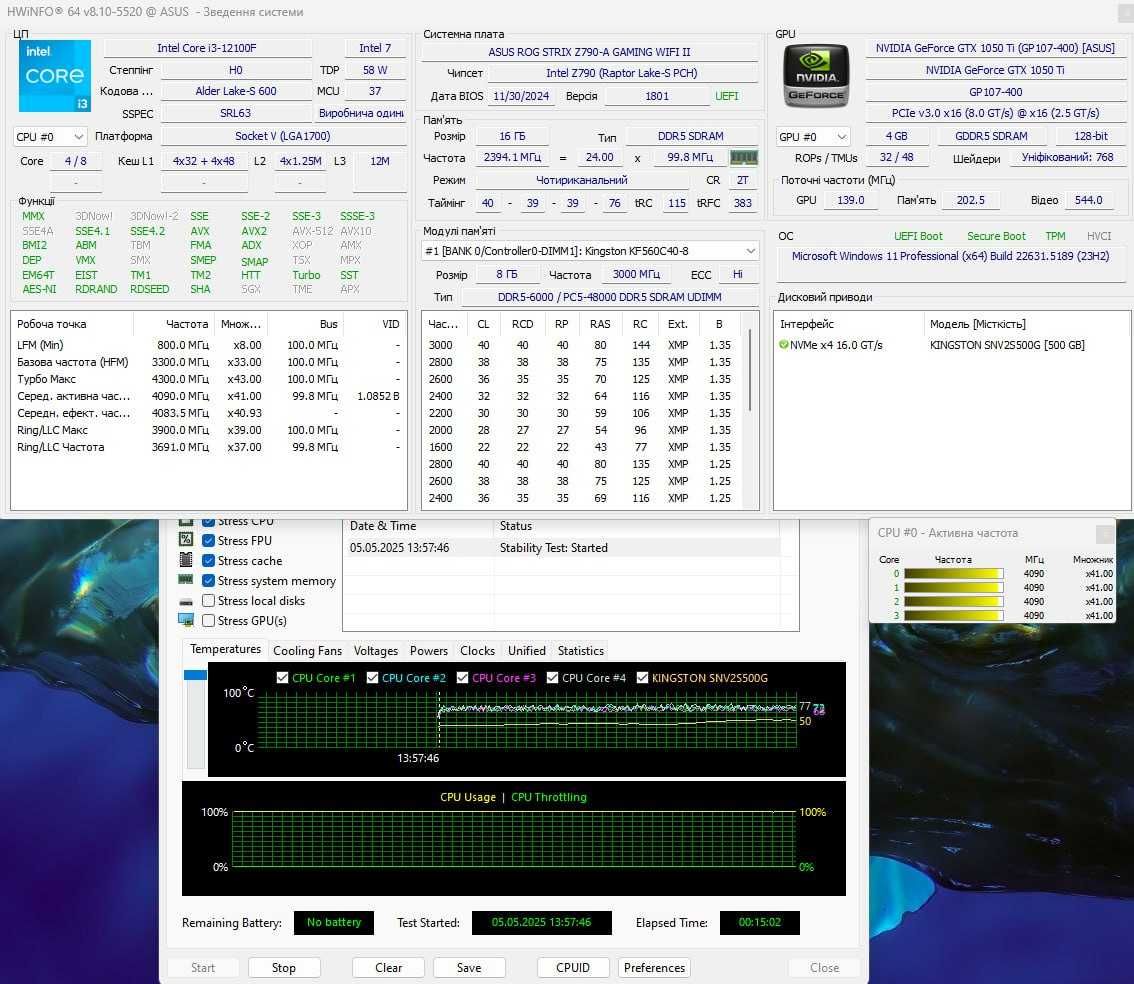Click the TPM indicator label
1134x984 pixels.
1055,236
